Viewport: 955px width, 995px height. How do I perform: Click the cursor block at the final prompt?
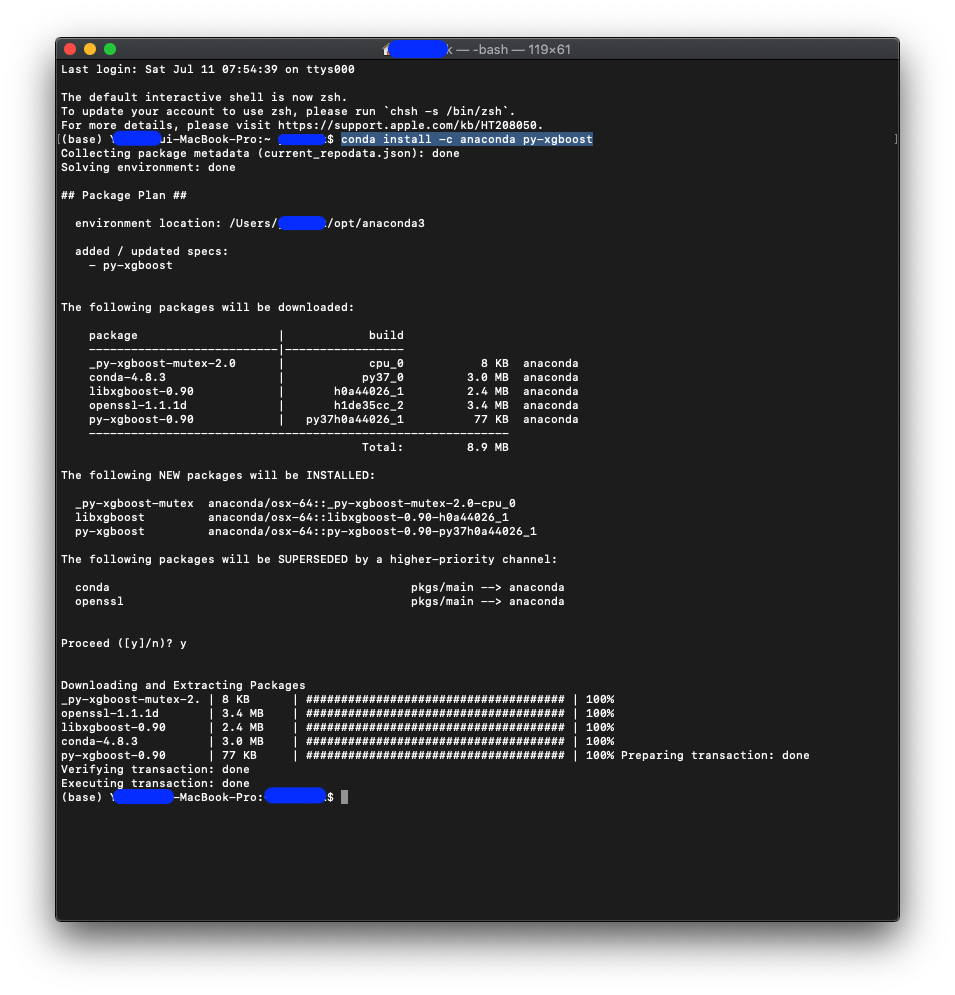345,797
